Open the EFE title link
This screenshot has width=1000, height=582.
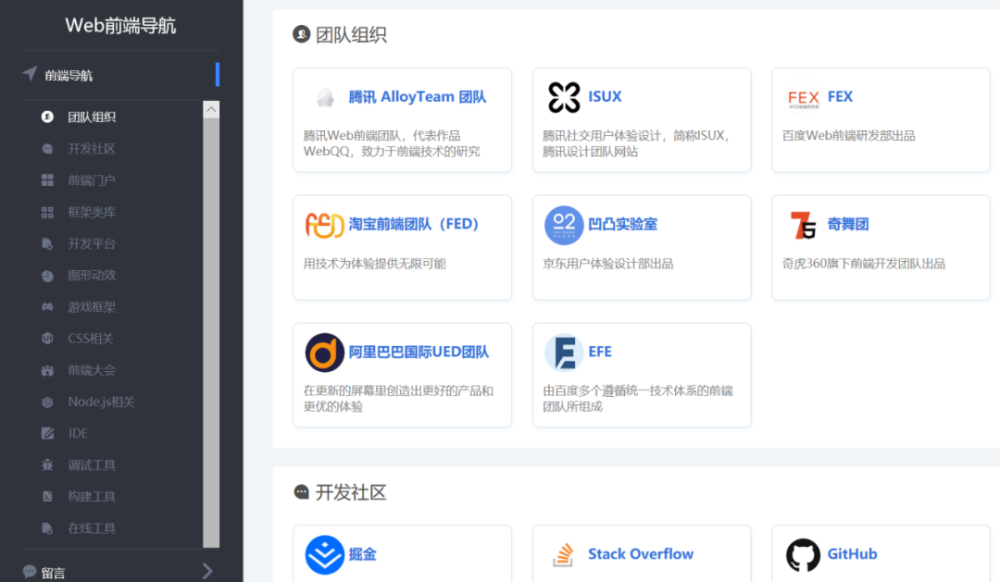[599, 352]
